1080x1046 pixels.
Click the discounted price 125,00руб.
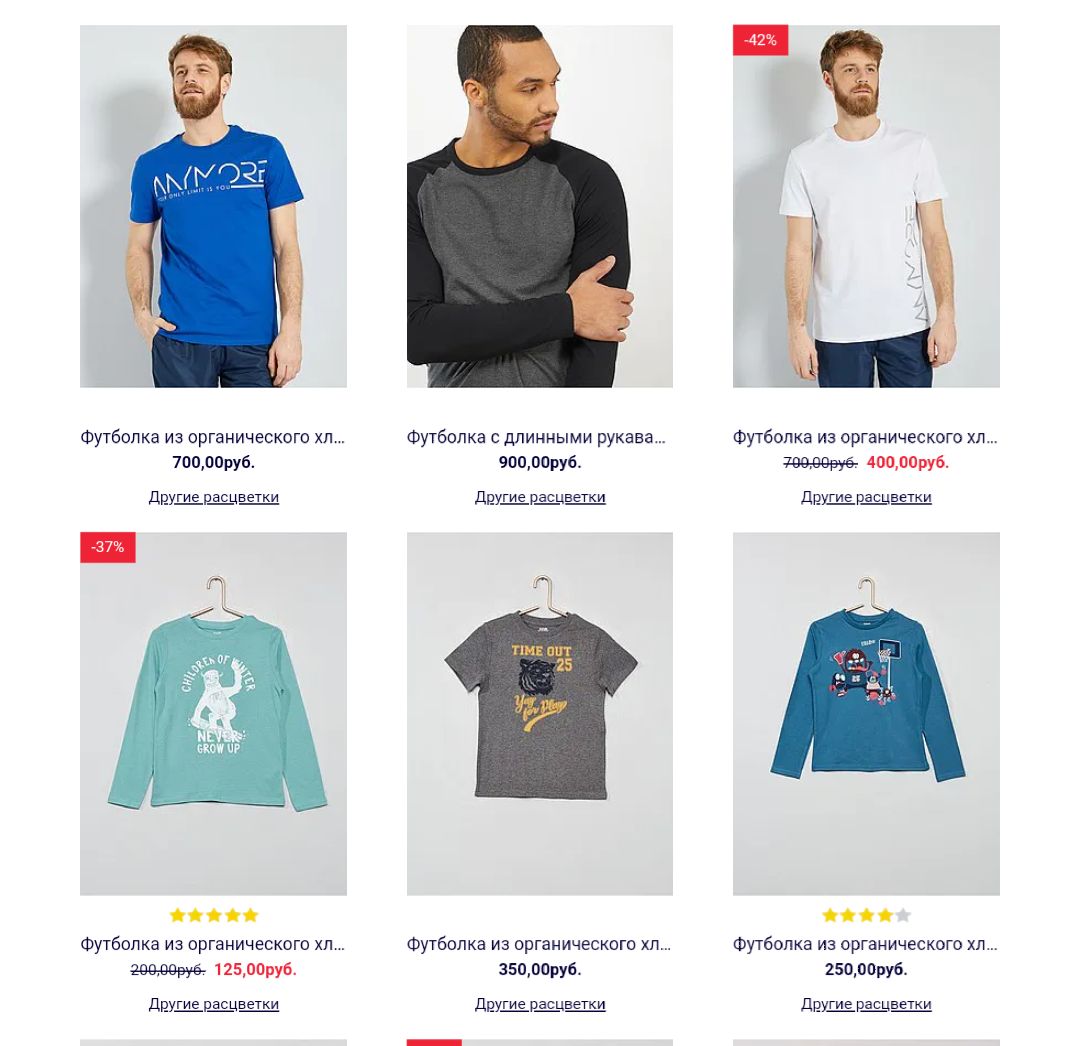click(255, 970)
